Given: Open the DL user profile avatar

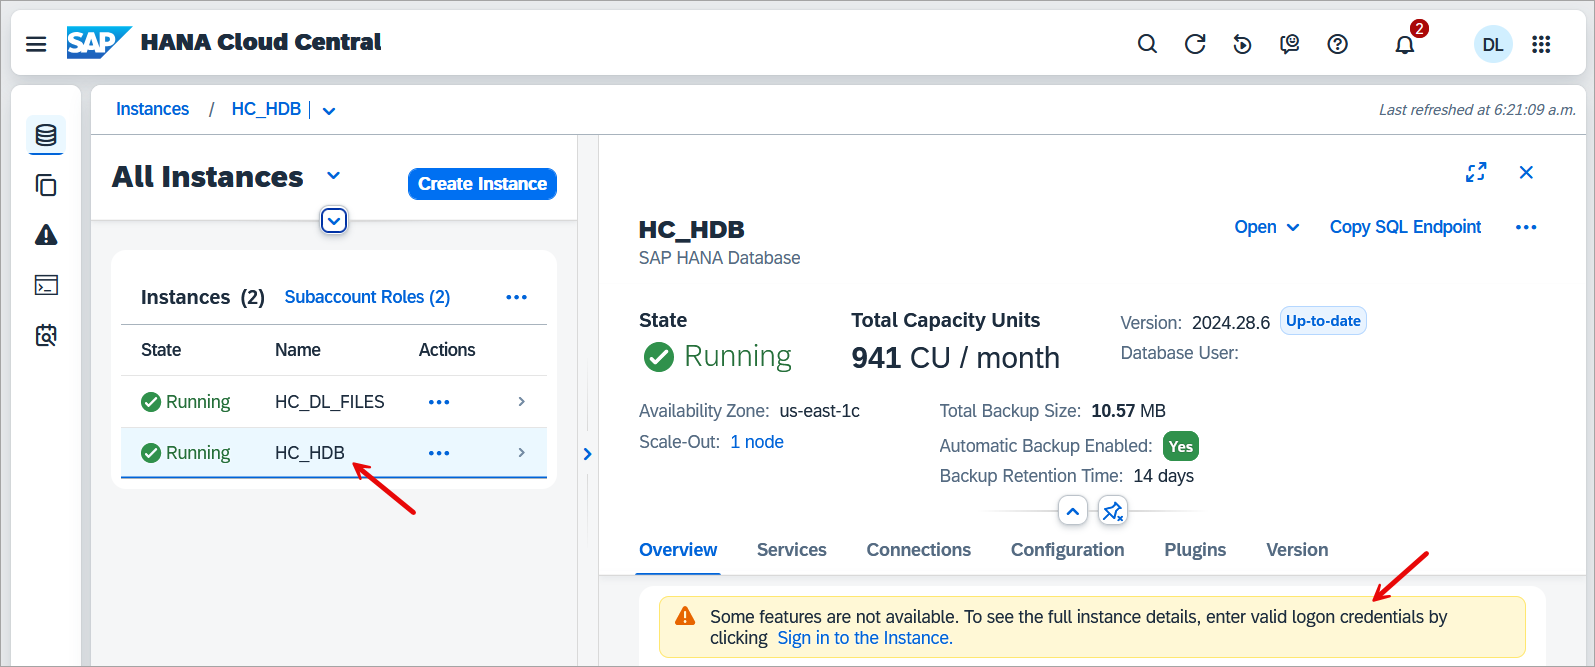Looking at the screenshot, I should tap(1493, 44).
